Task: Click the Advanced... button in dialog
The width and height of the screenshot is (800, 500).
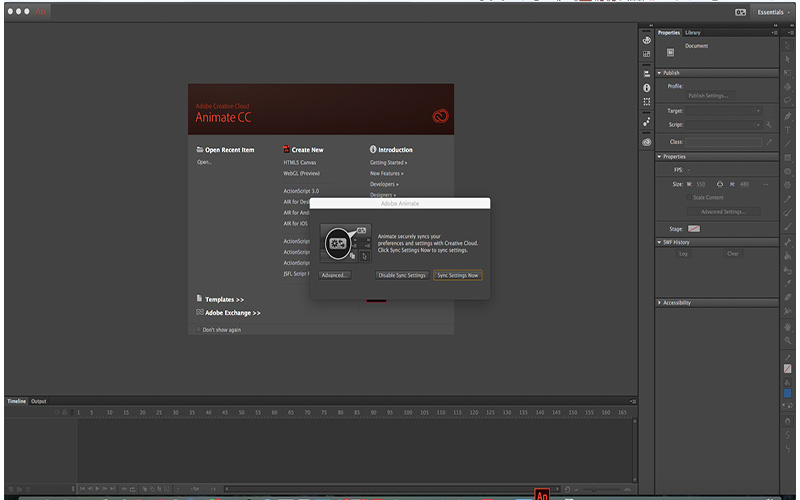Action: (x=335, y=276)
